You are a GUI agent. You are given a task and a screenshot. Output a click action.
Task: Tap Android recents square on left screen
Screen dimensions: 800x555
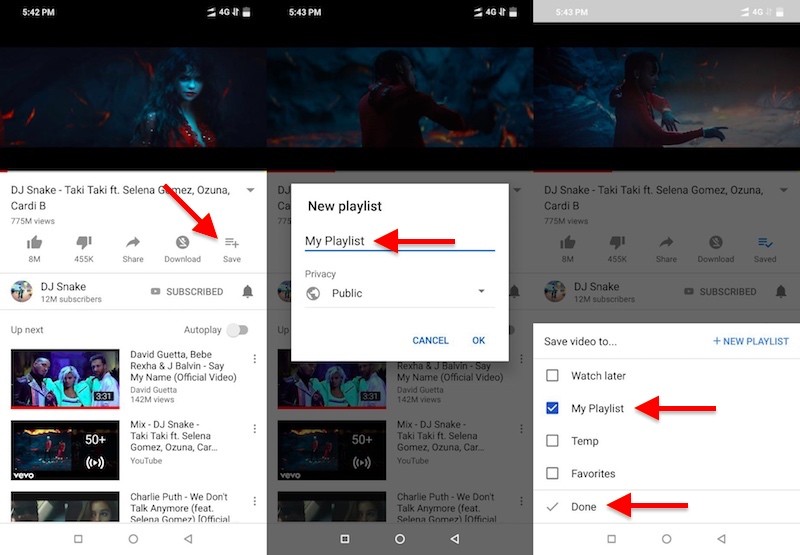point(78,539)
